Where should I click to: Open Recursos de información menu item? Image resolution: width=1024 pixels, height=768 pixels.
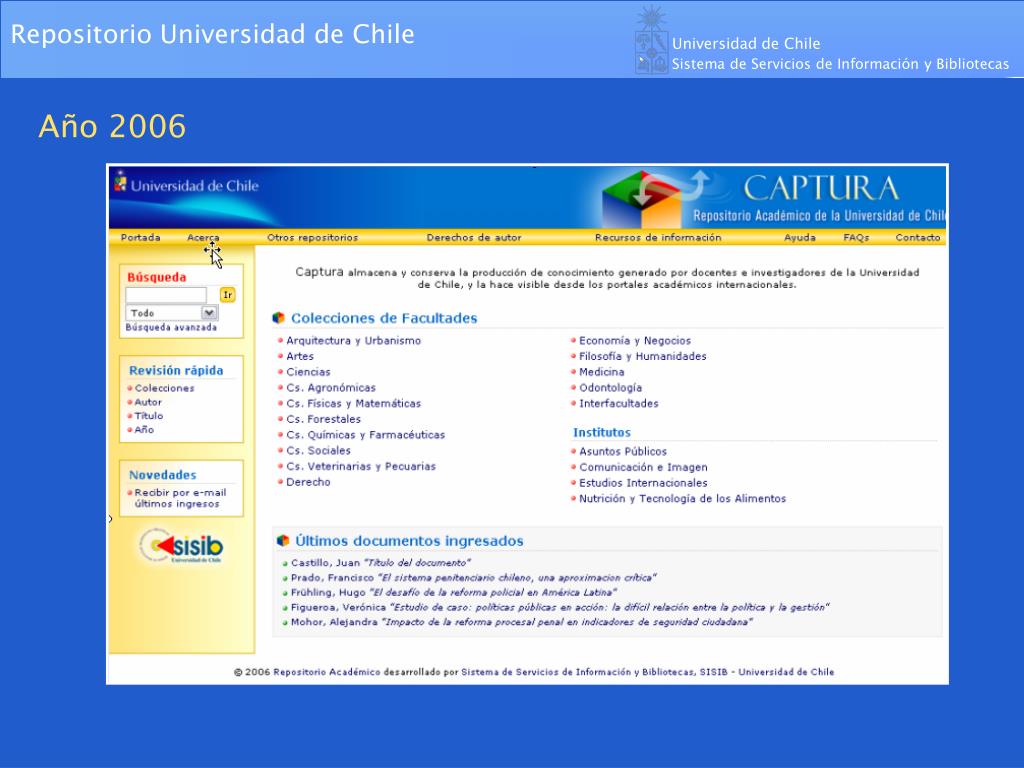[658, 238]
